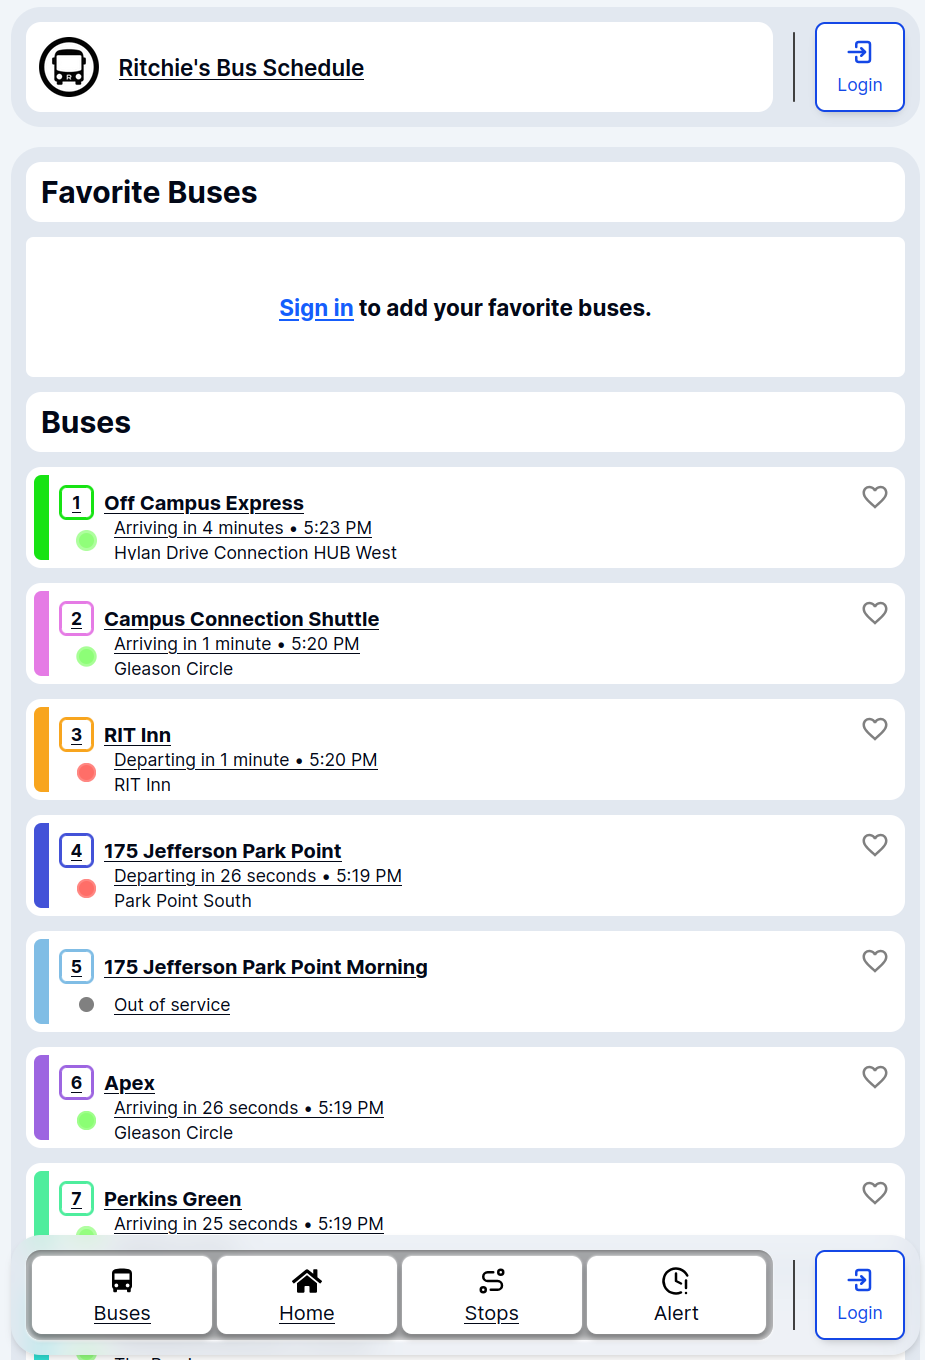Viewport: 925px width, 1360px height.
Task: Click the bottom bar Login button
Action: 860,1295
